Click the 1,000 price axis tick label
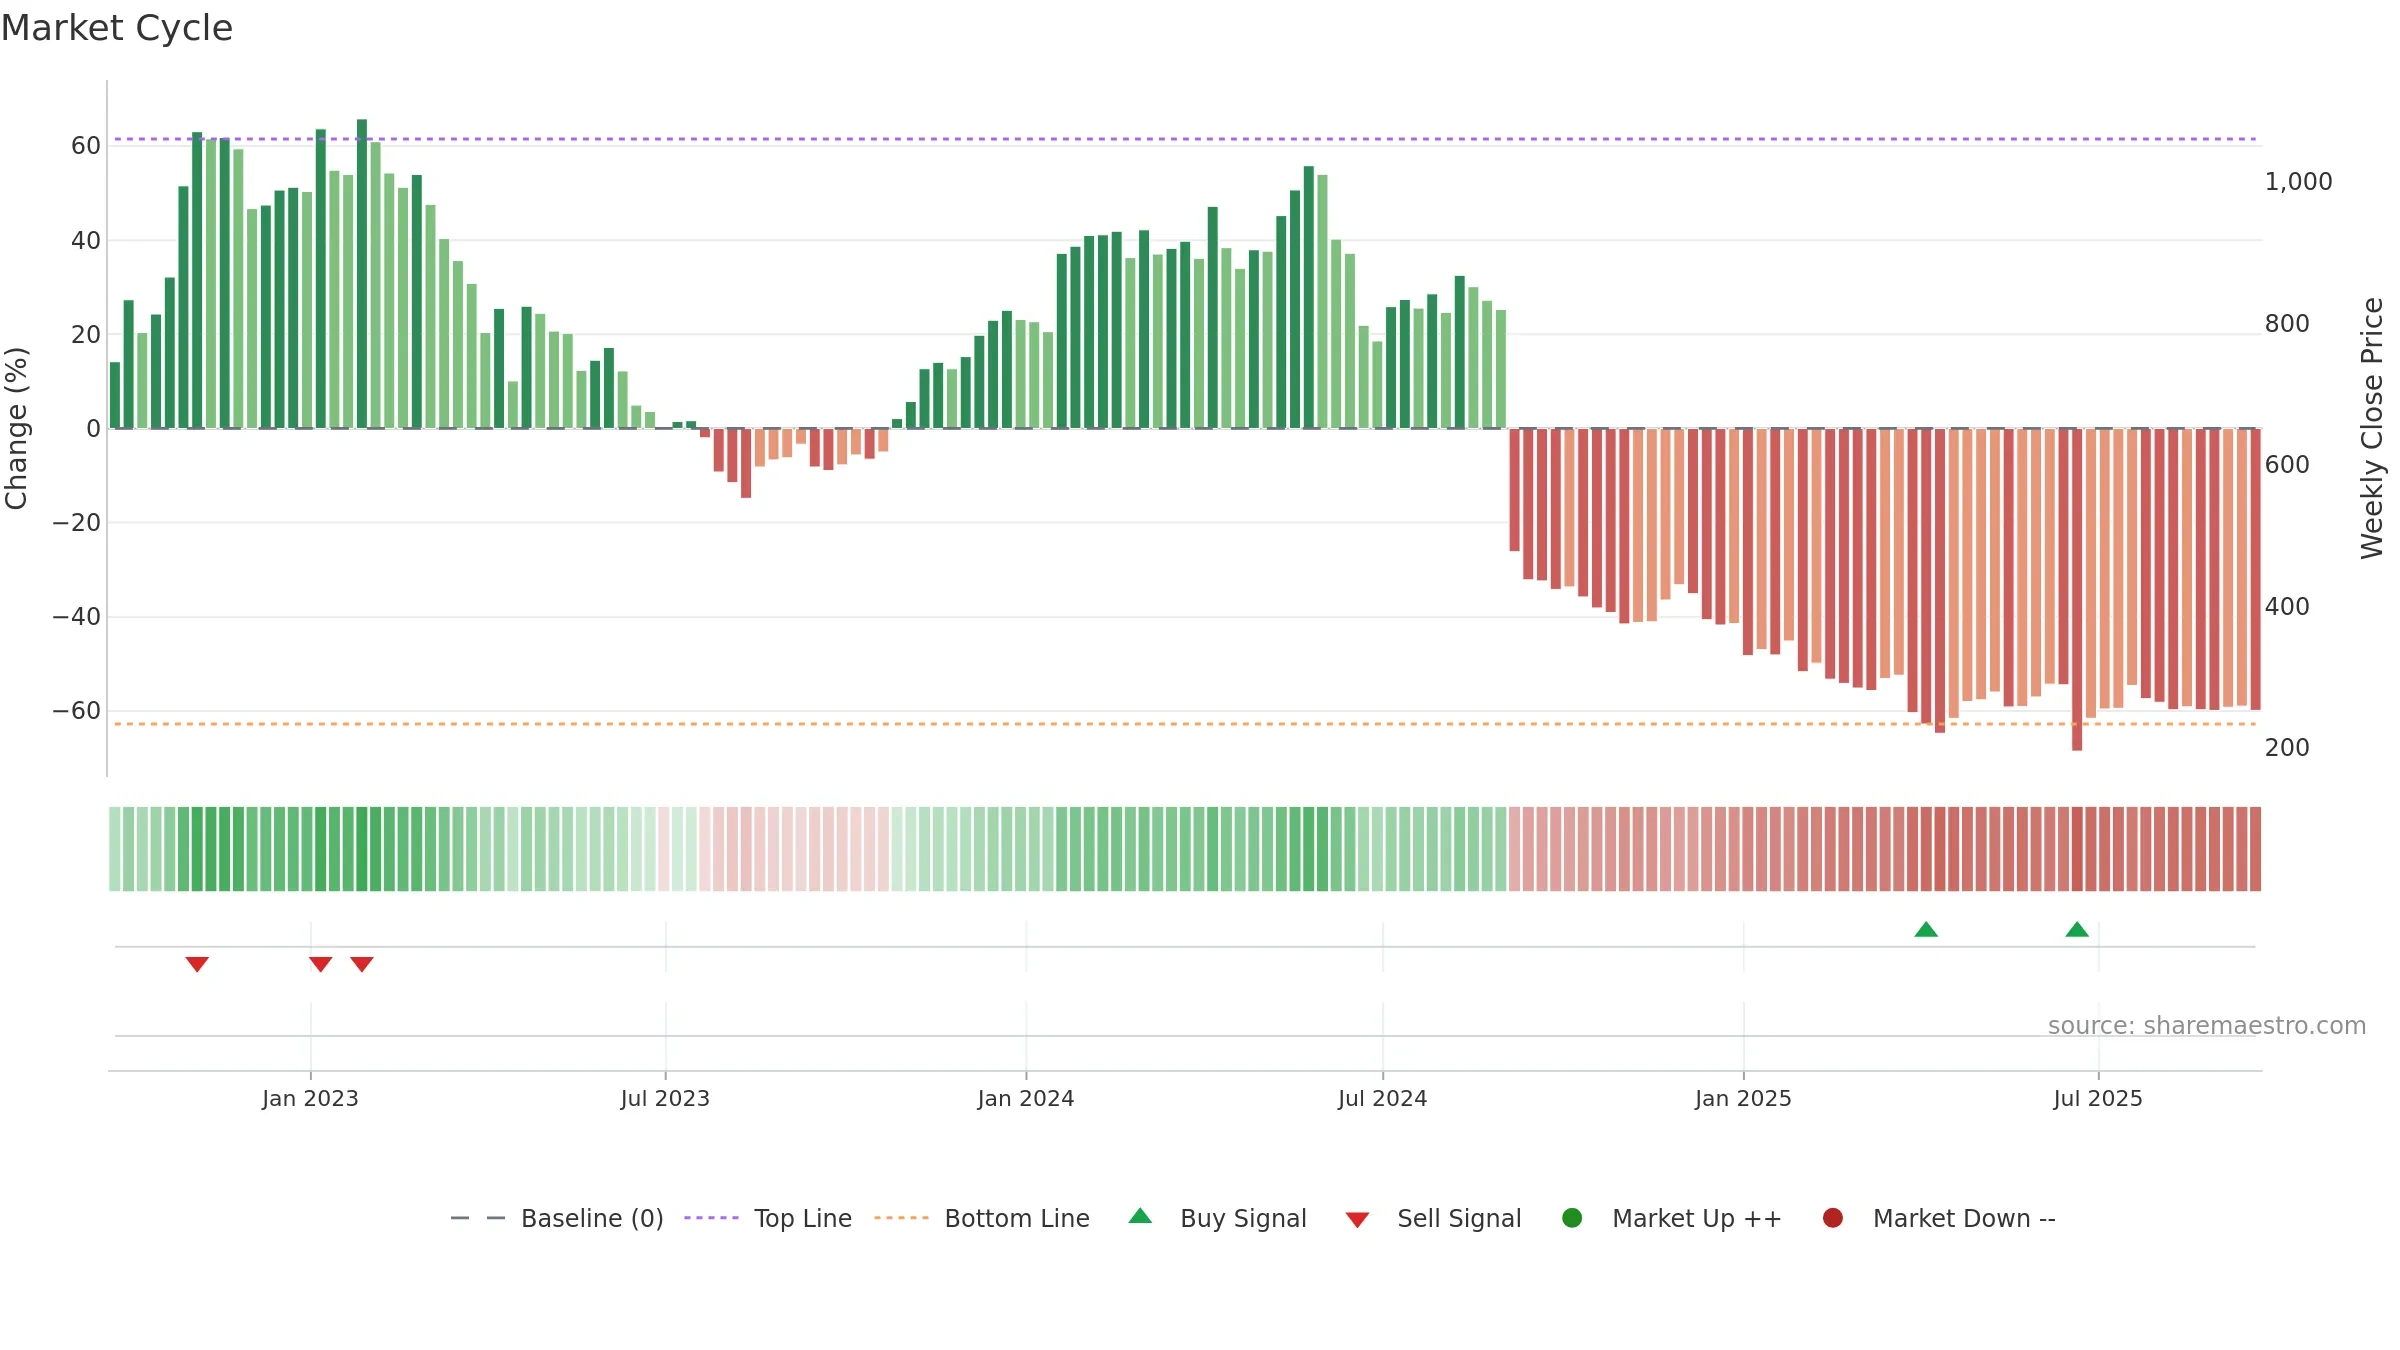The image size is (2400, 1350). coord(2298,182)
